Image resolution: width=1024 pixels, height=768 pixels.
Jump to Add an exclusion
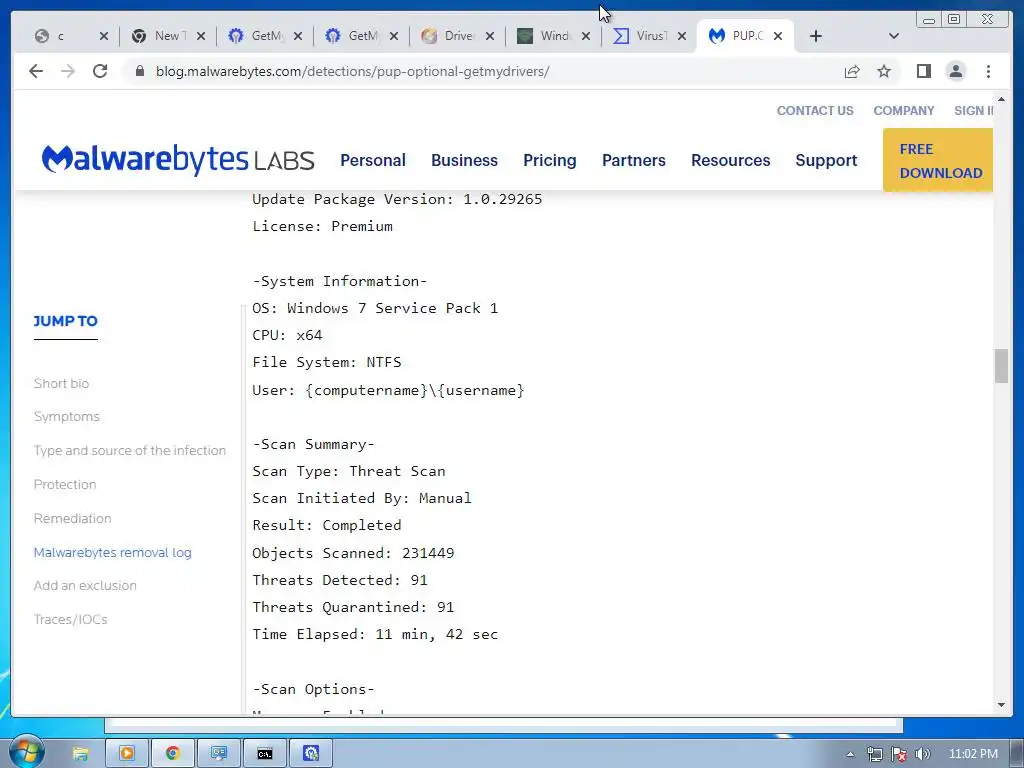pyautogui.click(x=85, y=585)
